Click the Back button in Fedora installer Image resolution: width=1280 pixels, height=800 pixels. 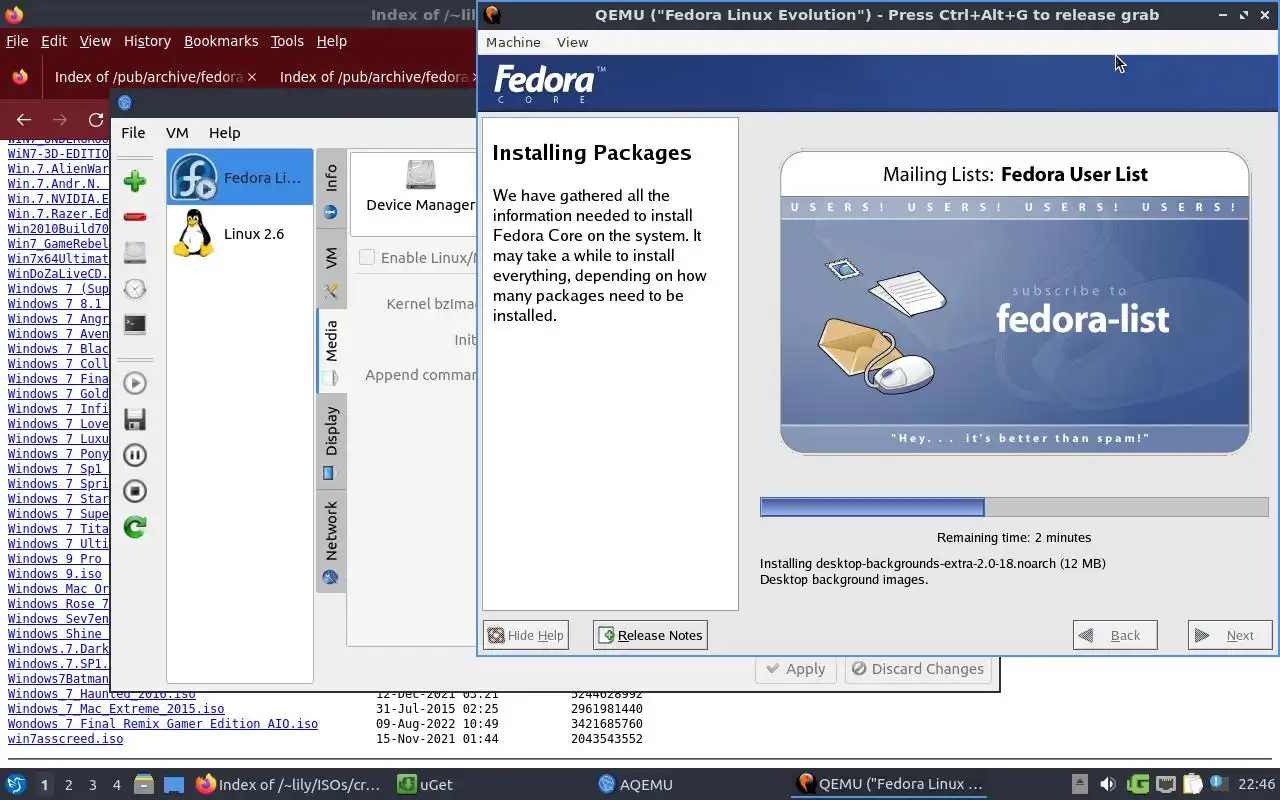click(1115, 635)
